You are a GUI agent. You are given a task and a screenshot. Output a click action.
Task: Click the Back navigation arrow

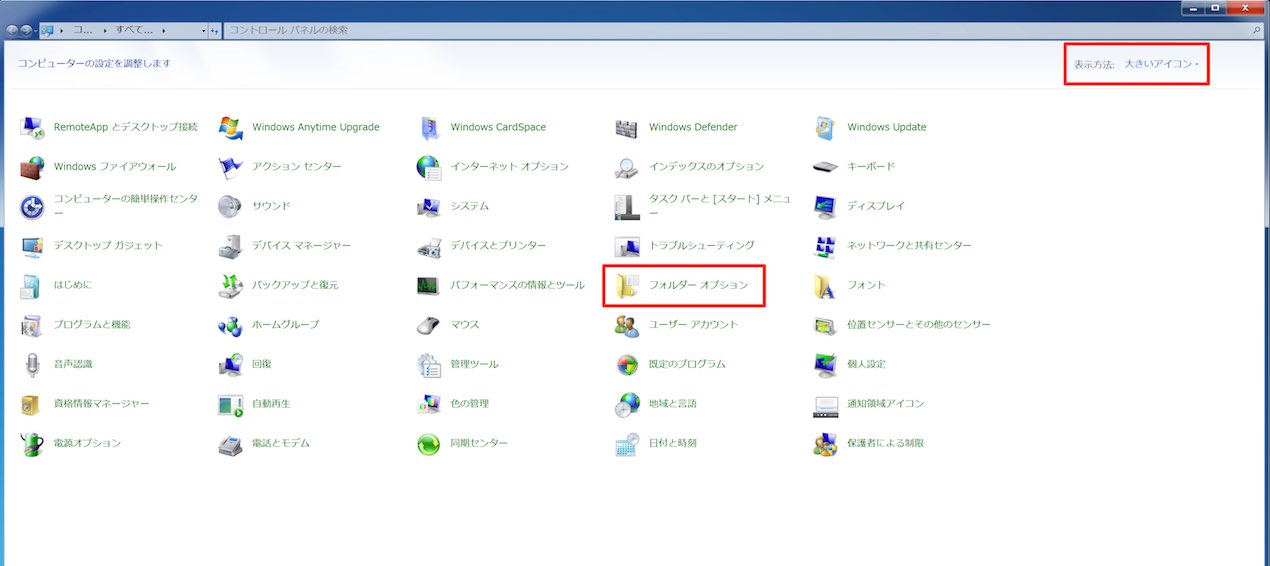tap(12, 31)
